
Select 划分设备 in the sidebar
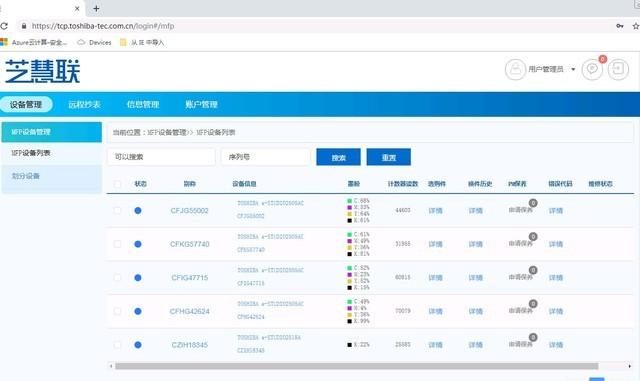coord(51,176)
